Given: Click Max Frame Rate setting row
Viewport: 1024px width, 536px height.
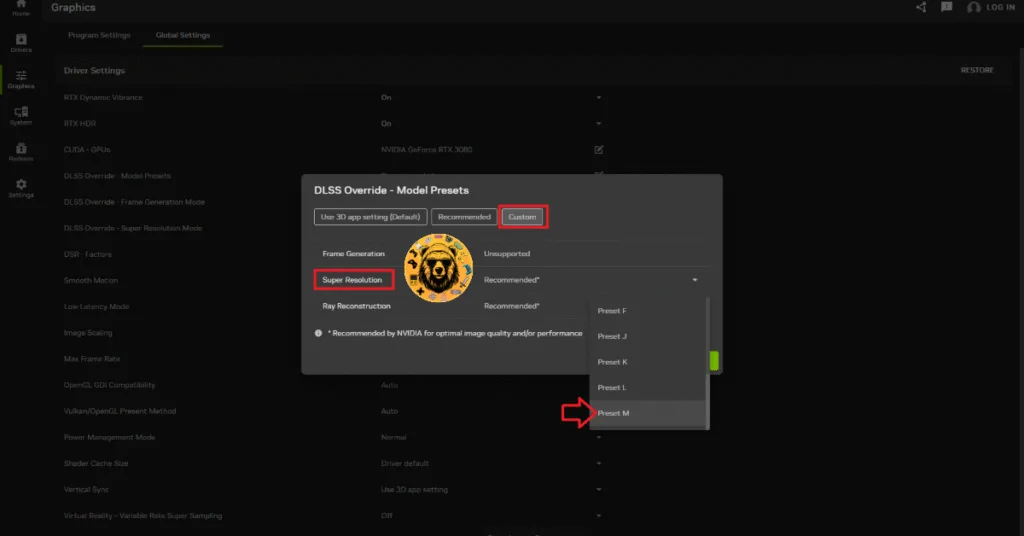Looking at the screenshot, I should [x=91, y=358].
